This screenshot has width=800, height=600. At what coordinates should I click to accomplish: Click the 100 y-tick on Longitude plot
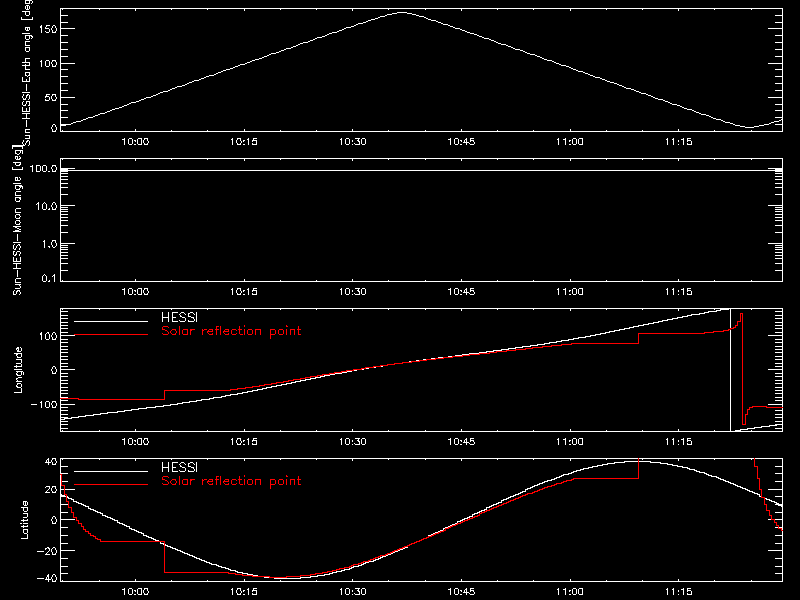click(x=48, y=336)
